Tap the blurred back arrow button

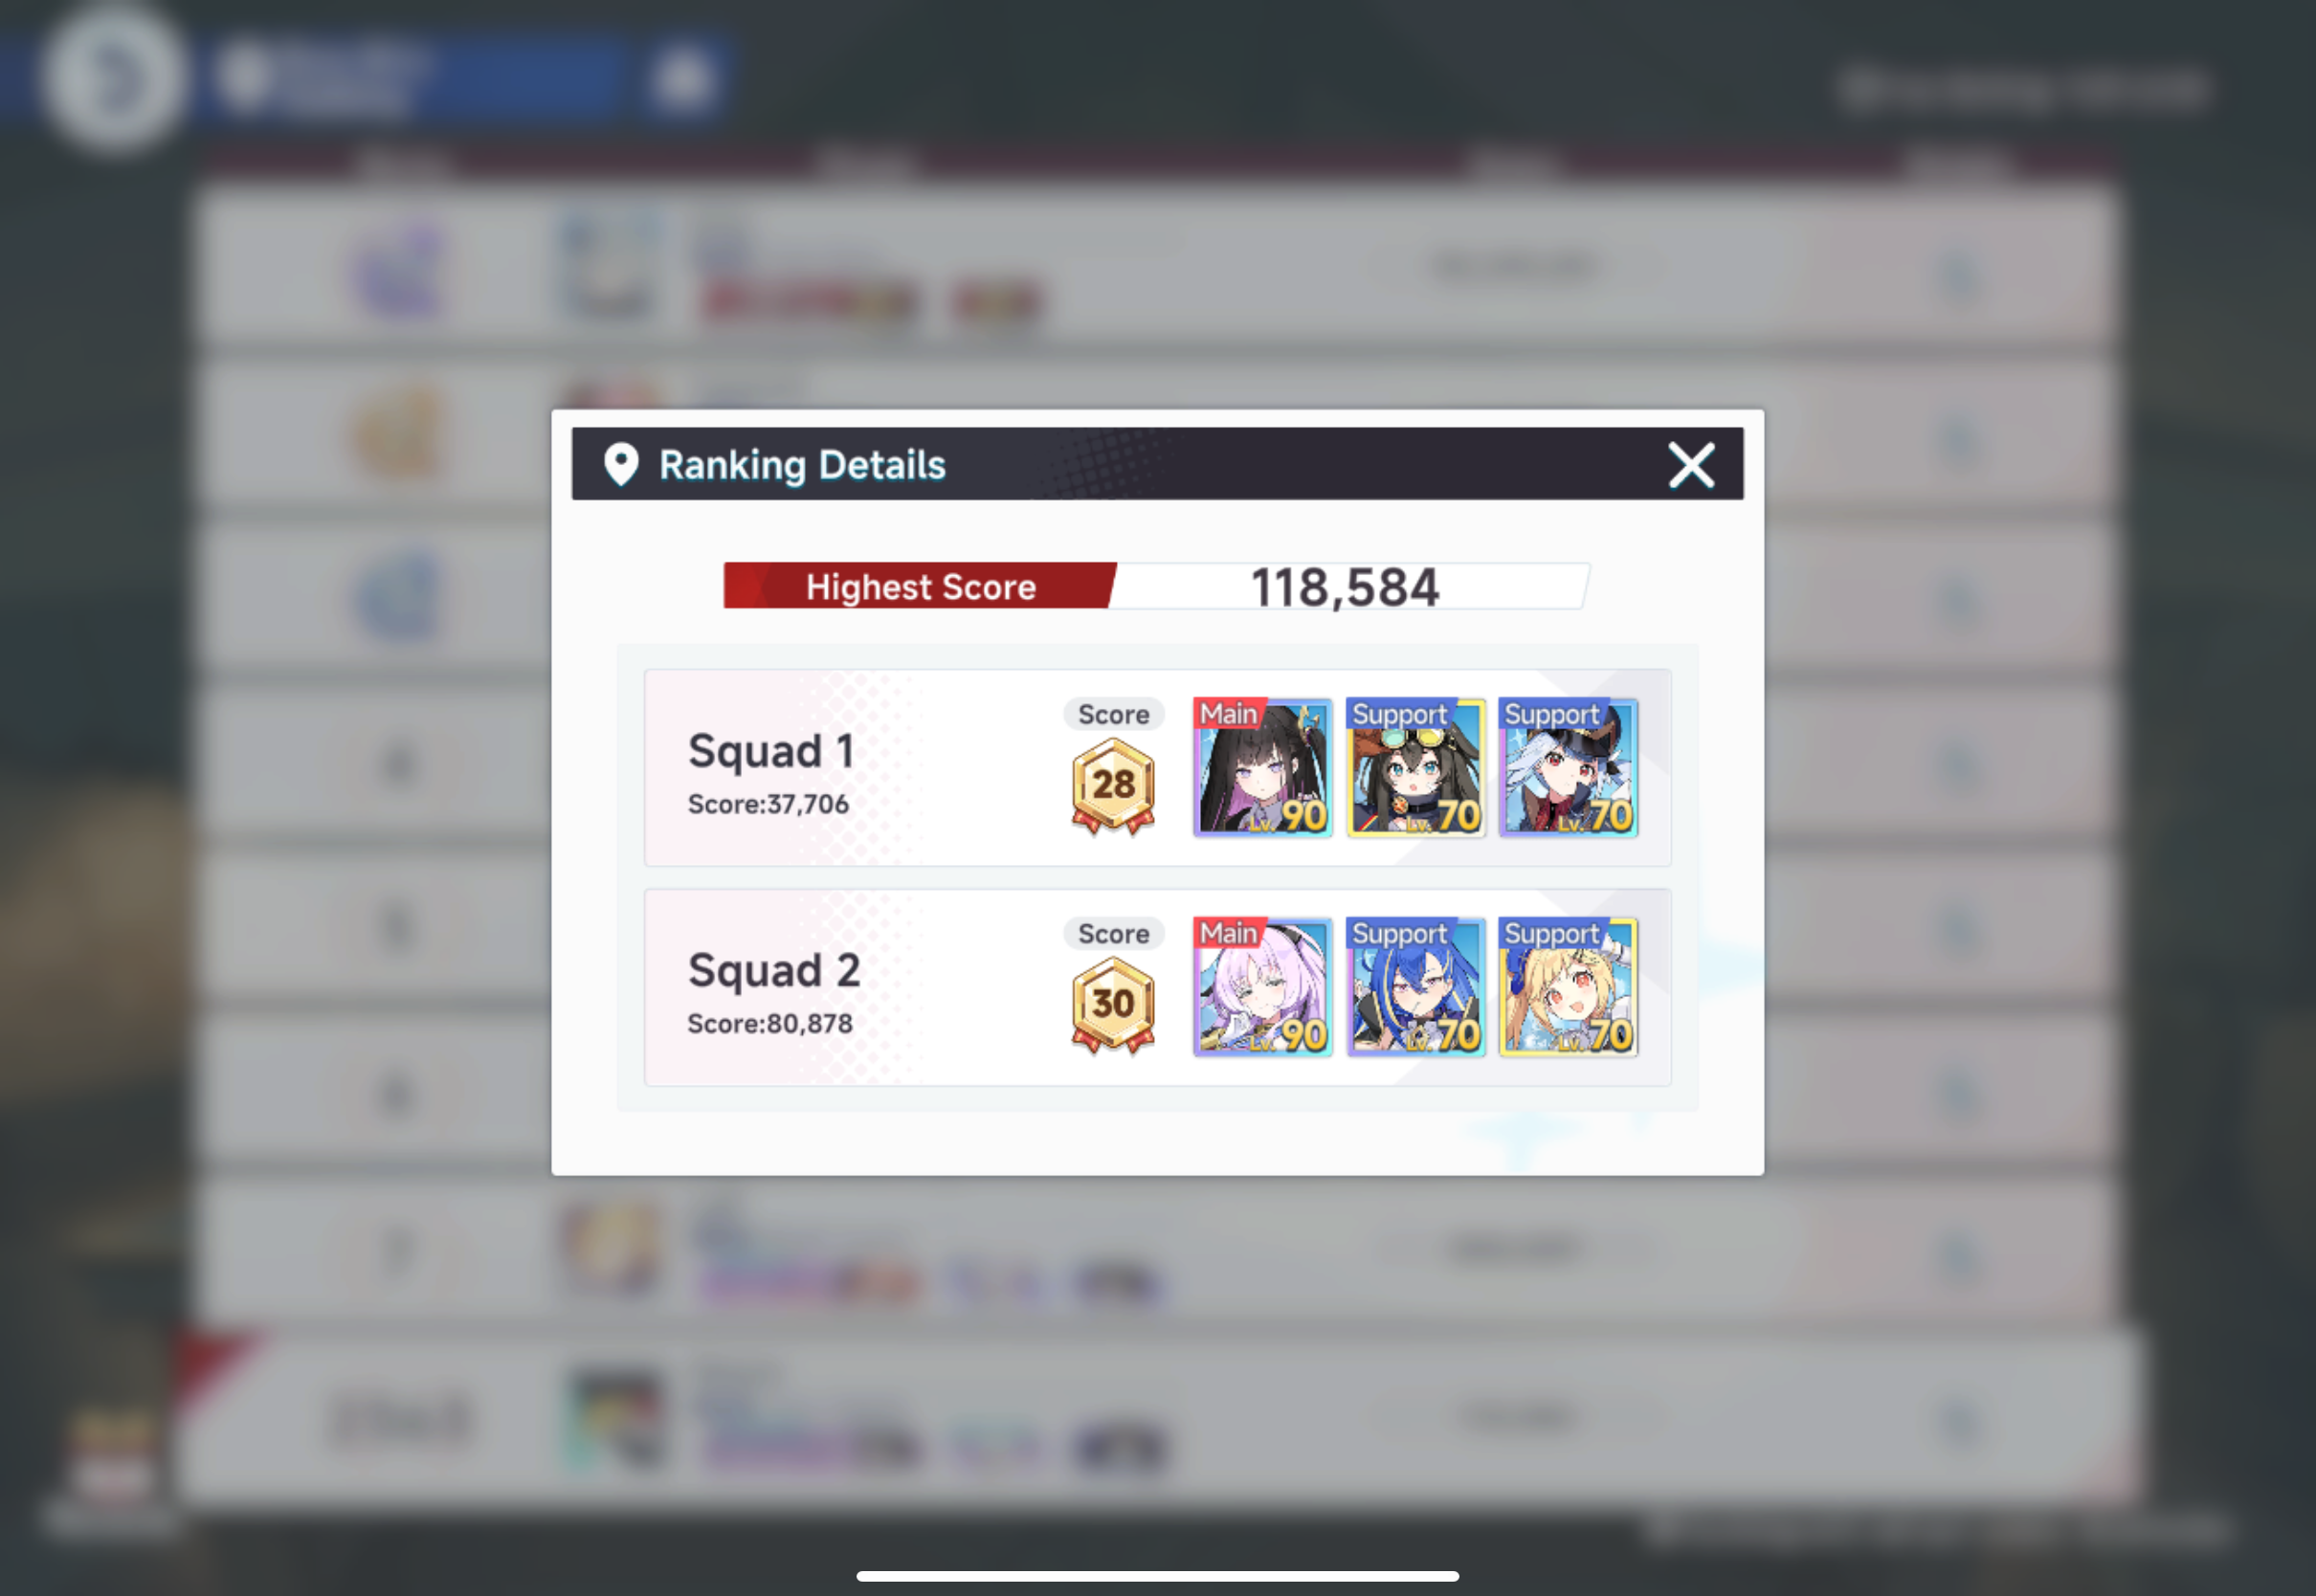tap(112, 78)
